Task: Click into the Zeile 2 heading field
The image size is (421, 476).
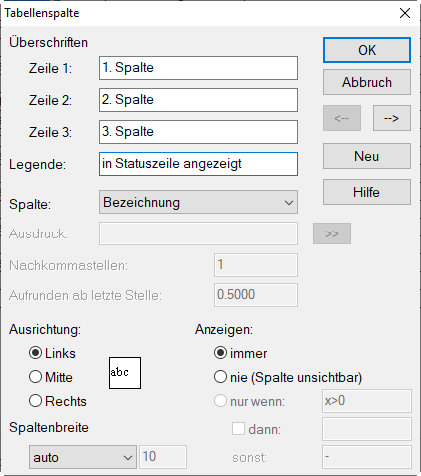Action: [x=198, y=100]
